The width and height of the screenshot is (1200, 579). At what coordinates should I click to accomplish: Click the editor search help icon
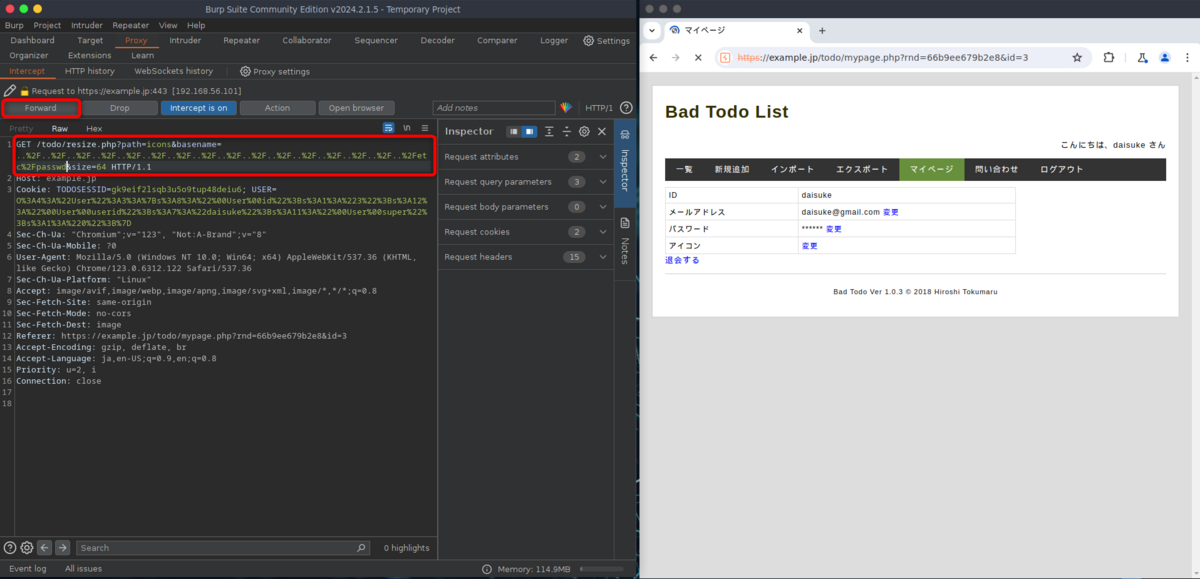10,547
